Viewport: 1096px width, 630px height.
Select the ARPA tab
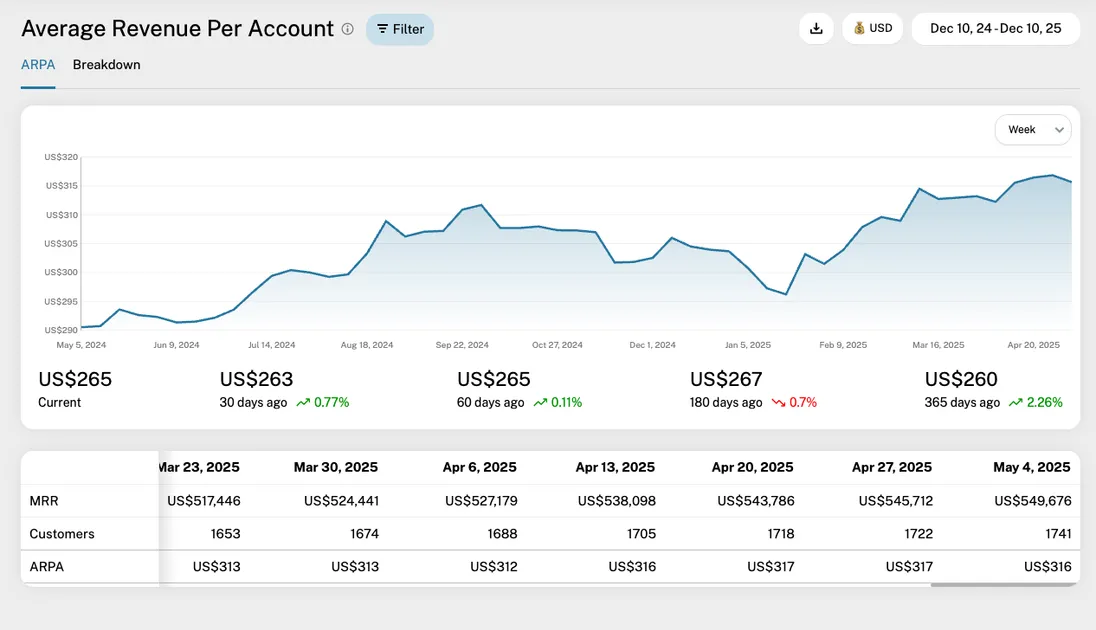[38, 65]
